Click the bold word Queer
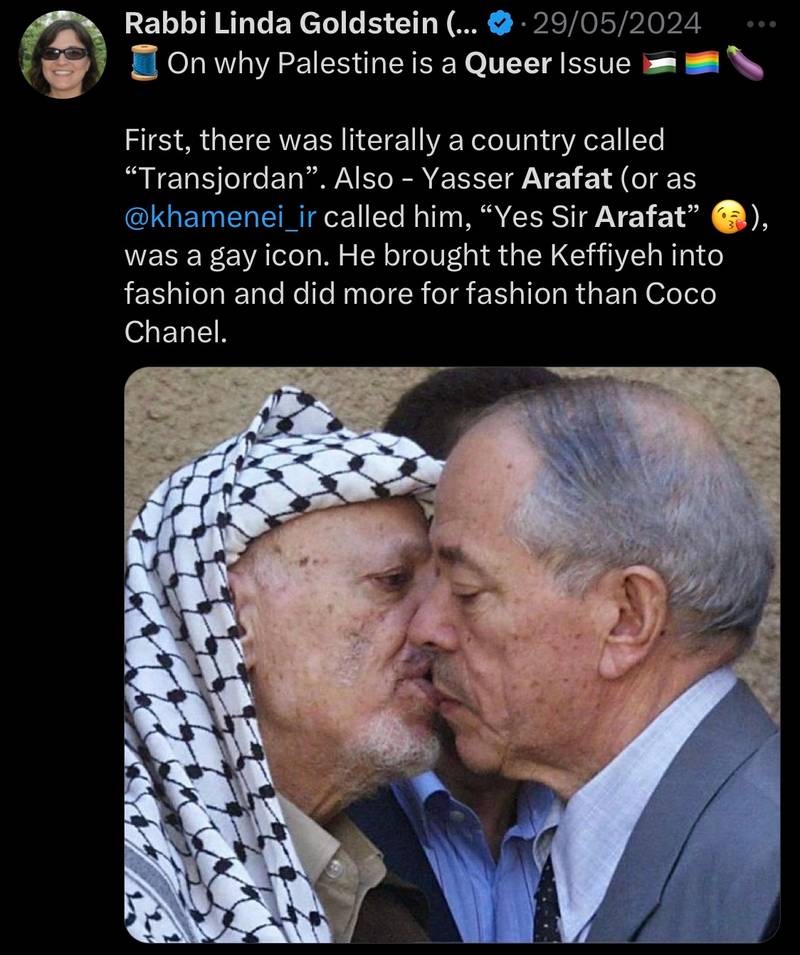 pyautogui.click(x=508, y=65)
